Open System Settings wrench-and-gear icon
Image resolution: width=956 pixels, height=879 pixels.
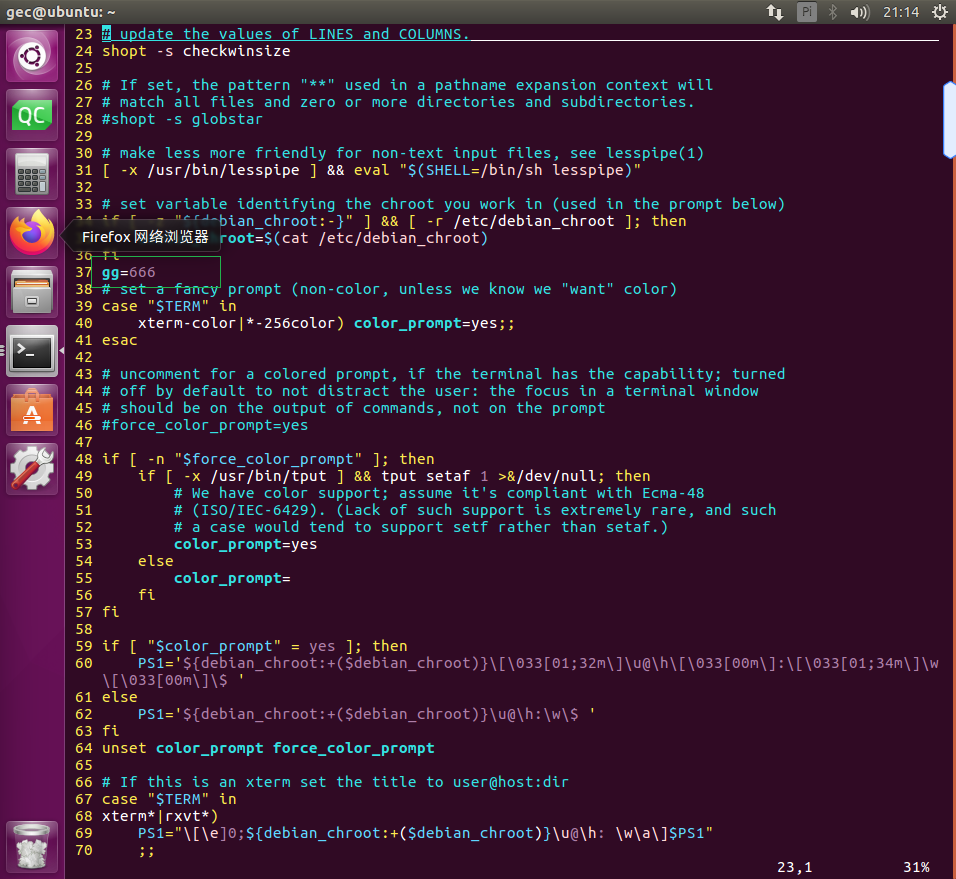click(x=32, y=469)
